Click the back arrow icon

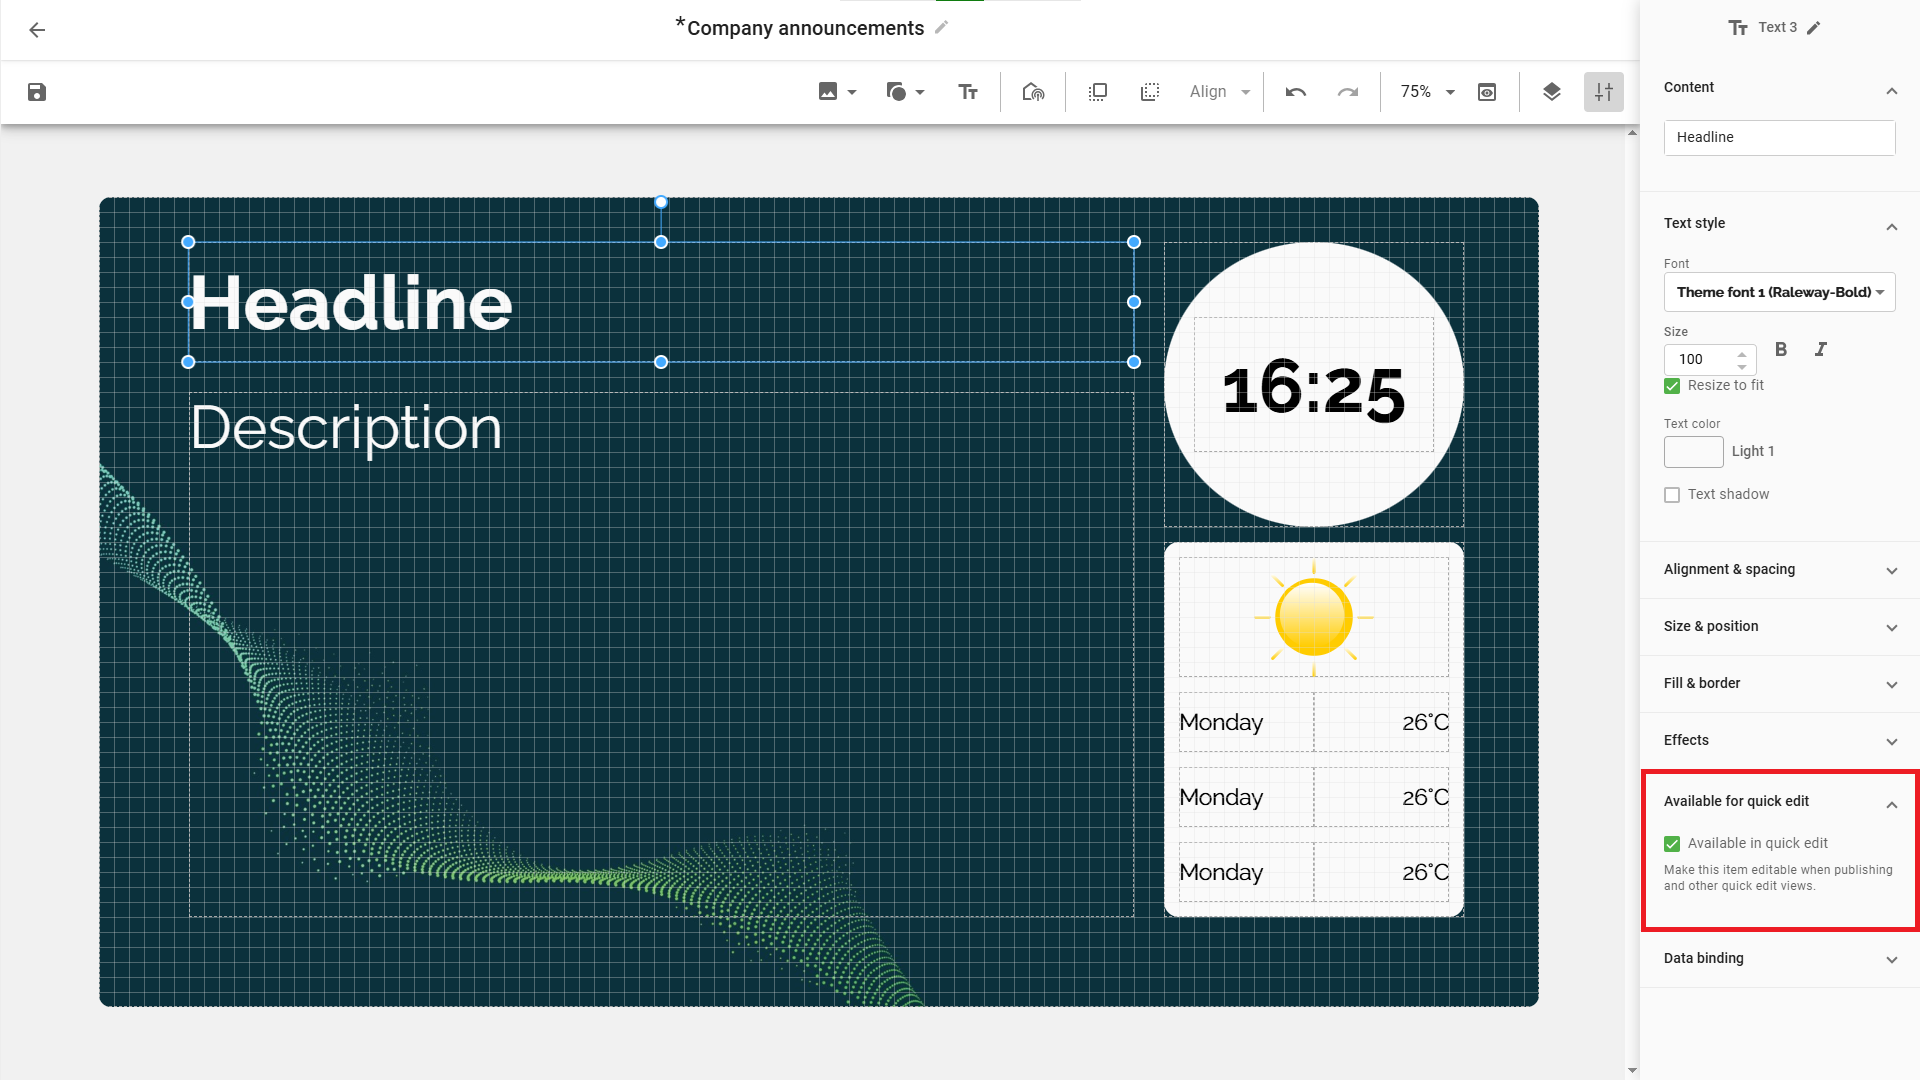coord(37,30)
